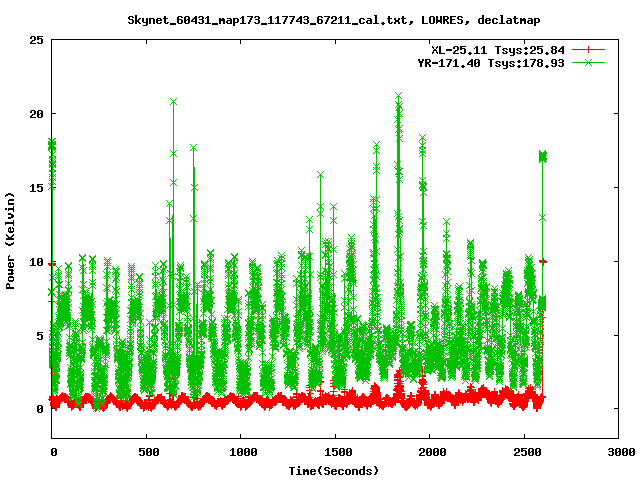Click the red line sample in legend
The width and height of the screenshot is (640, 480).
coord(588,50)
